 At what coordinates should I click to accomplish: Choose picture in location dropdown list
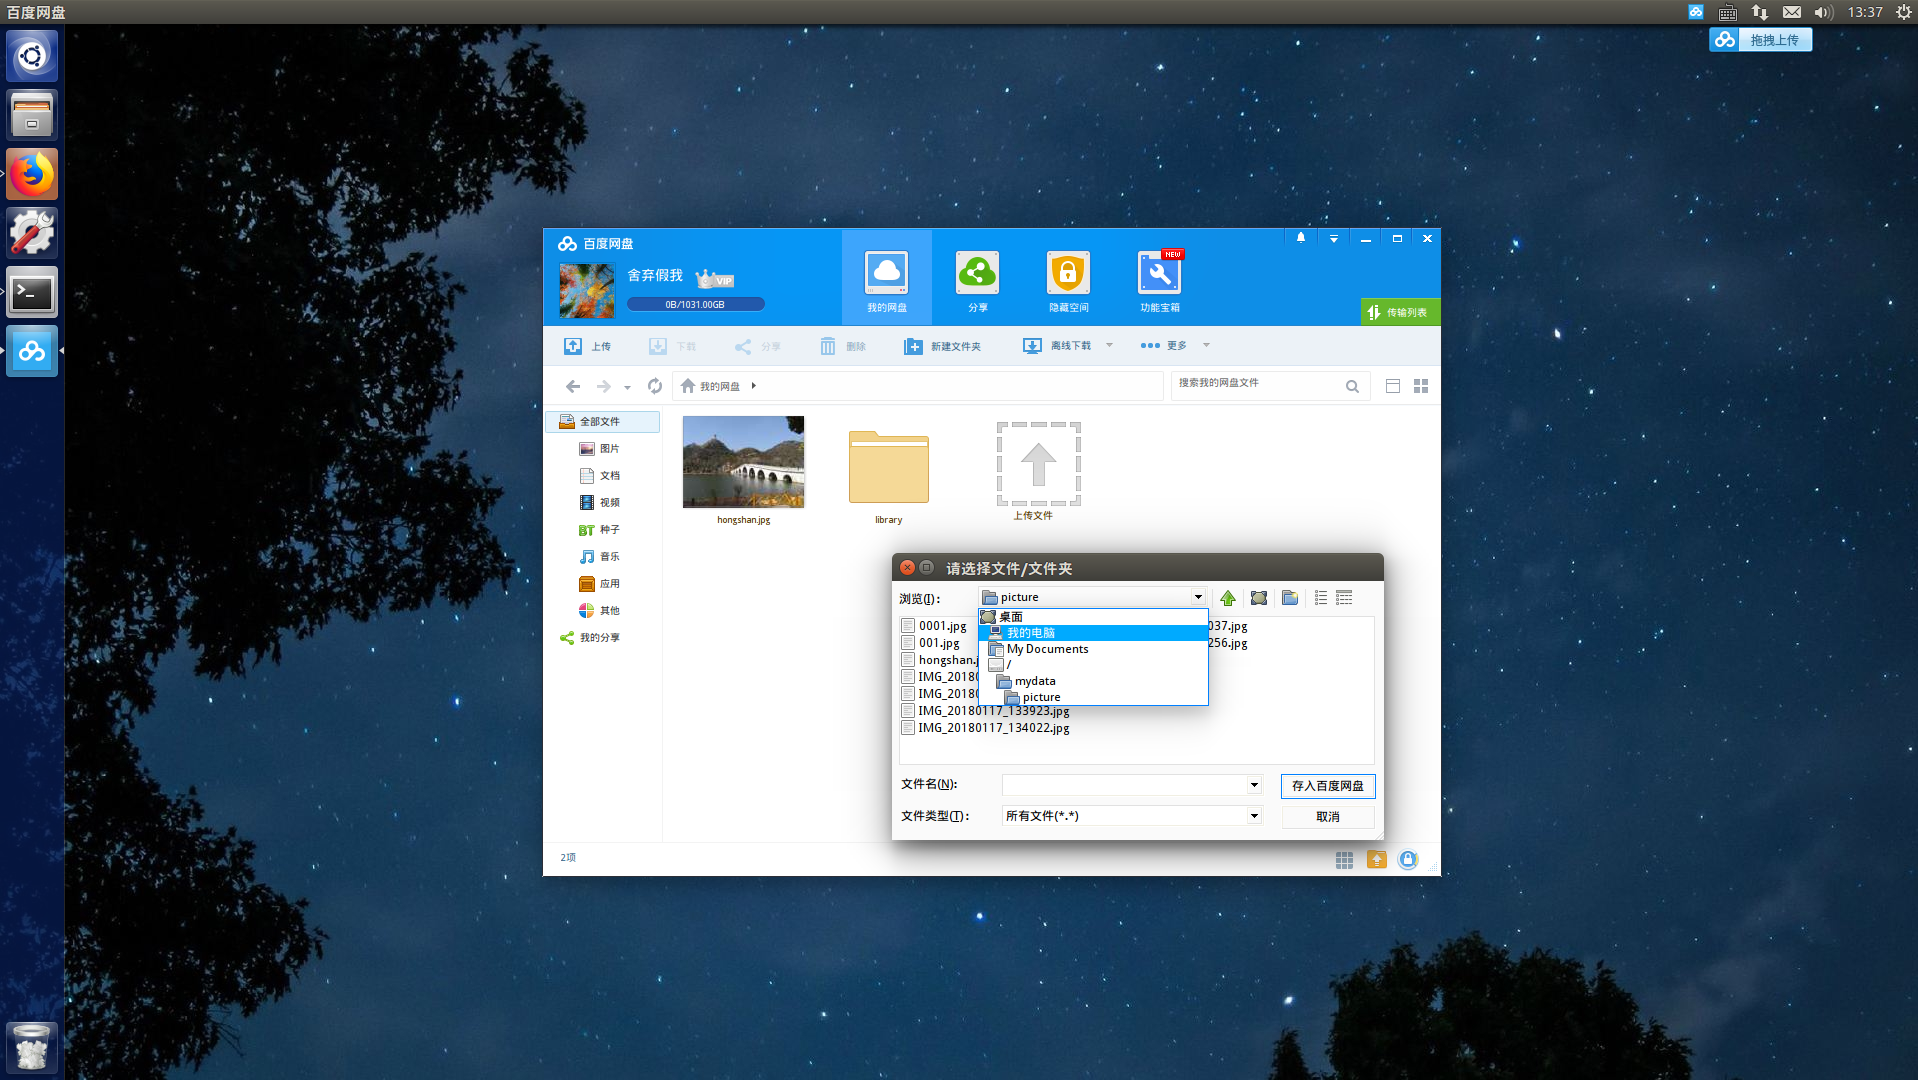pos(1093,697)
